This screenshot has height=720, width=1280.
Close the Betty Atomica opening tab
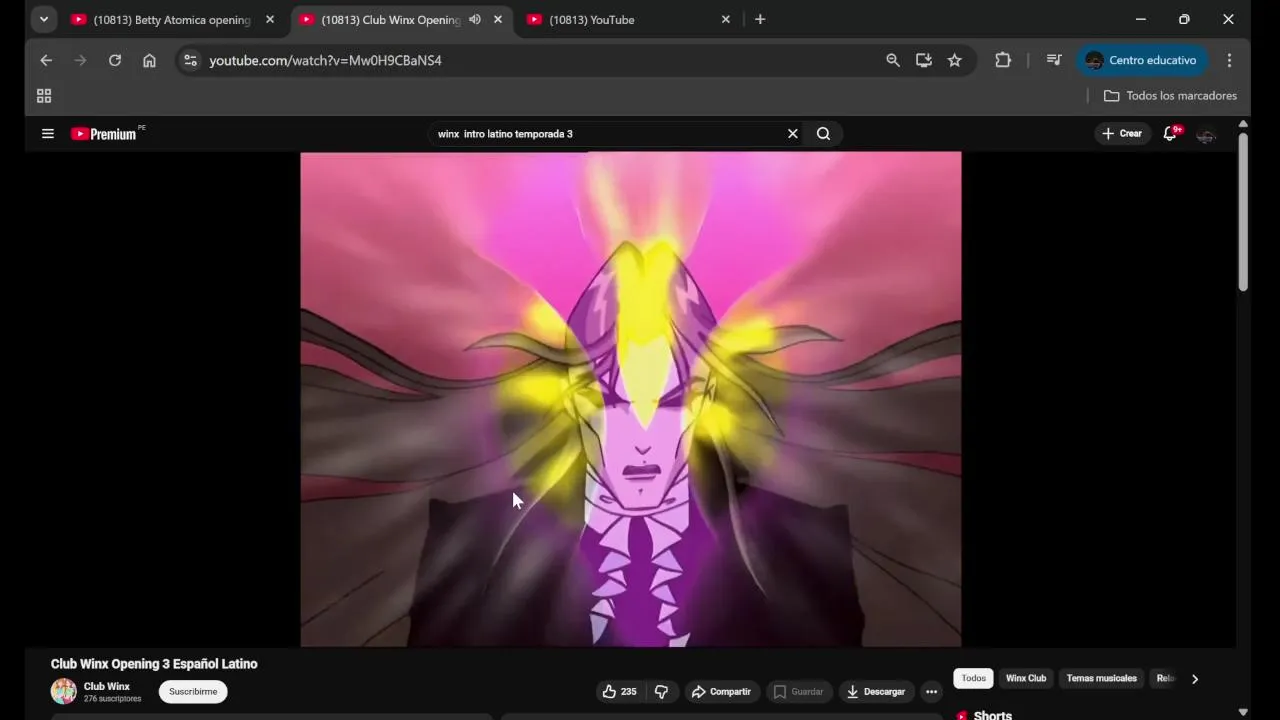coord(270,19)
